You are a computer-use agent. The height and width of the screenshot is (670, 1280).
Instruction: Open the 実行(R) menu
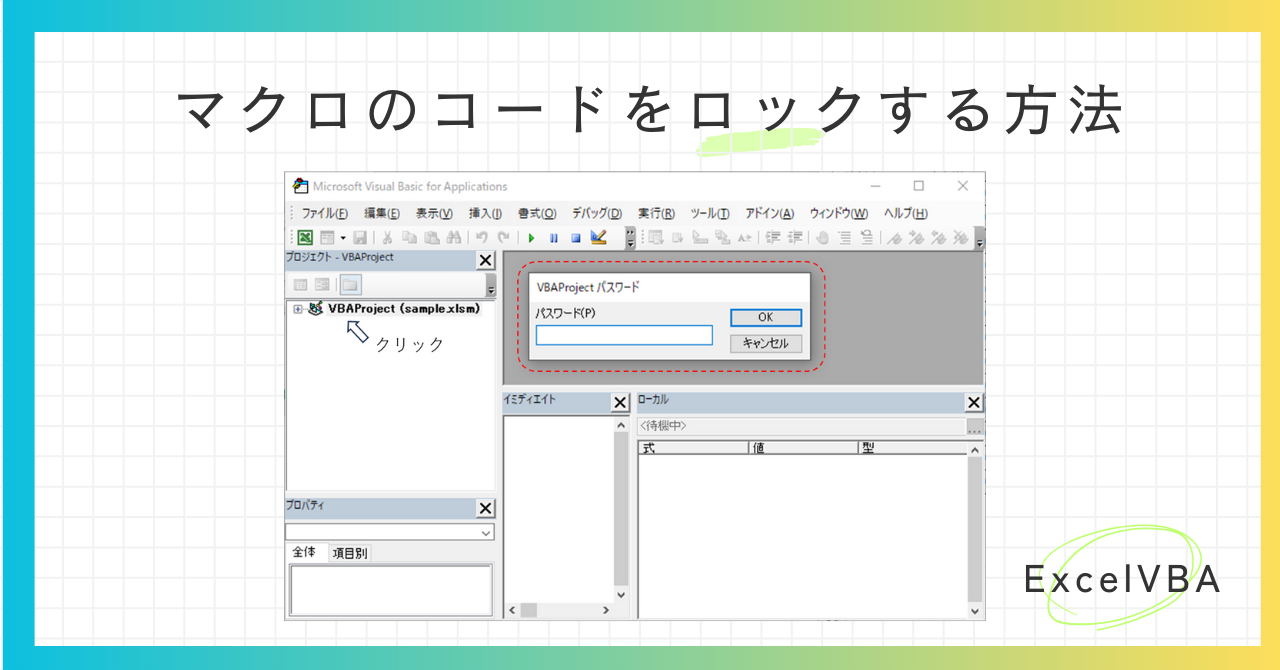656,213
